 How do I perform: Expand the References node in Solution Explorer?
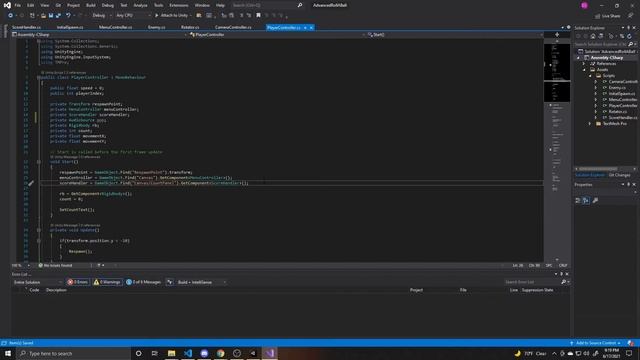click(584, 64)
